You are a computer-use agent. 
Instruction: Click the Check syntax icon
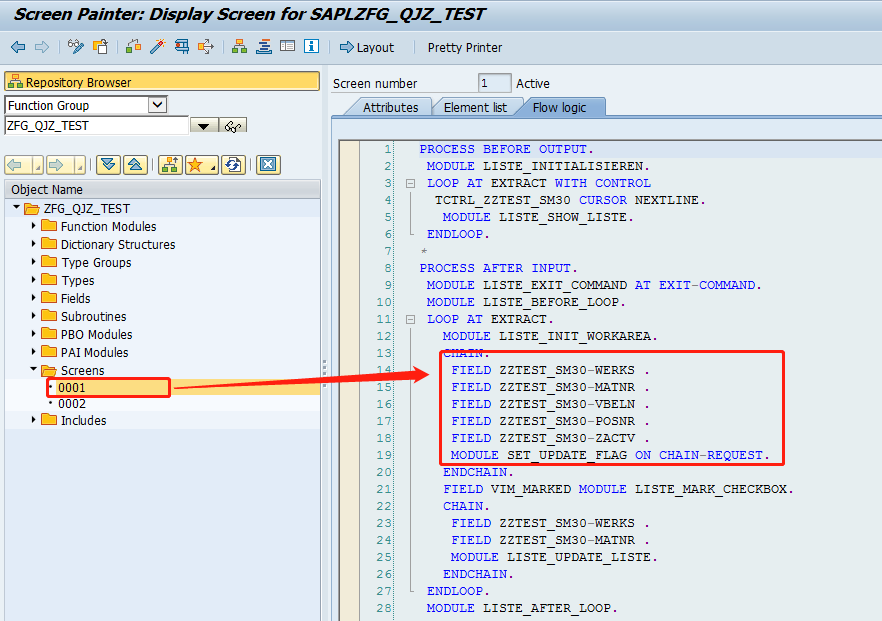click(133, 47)
